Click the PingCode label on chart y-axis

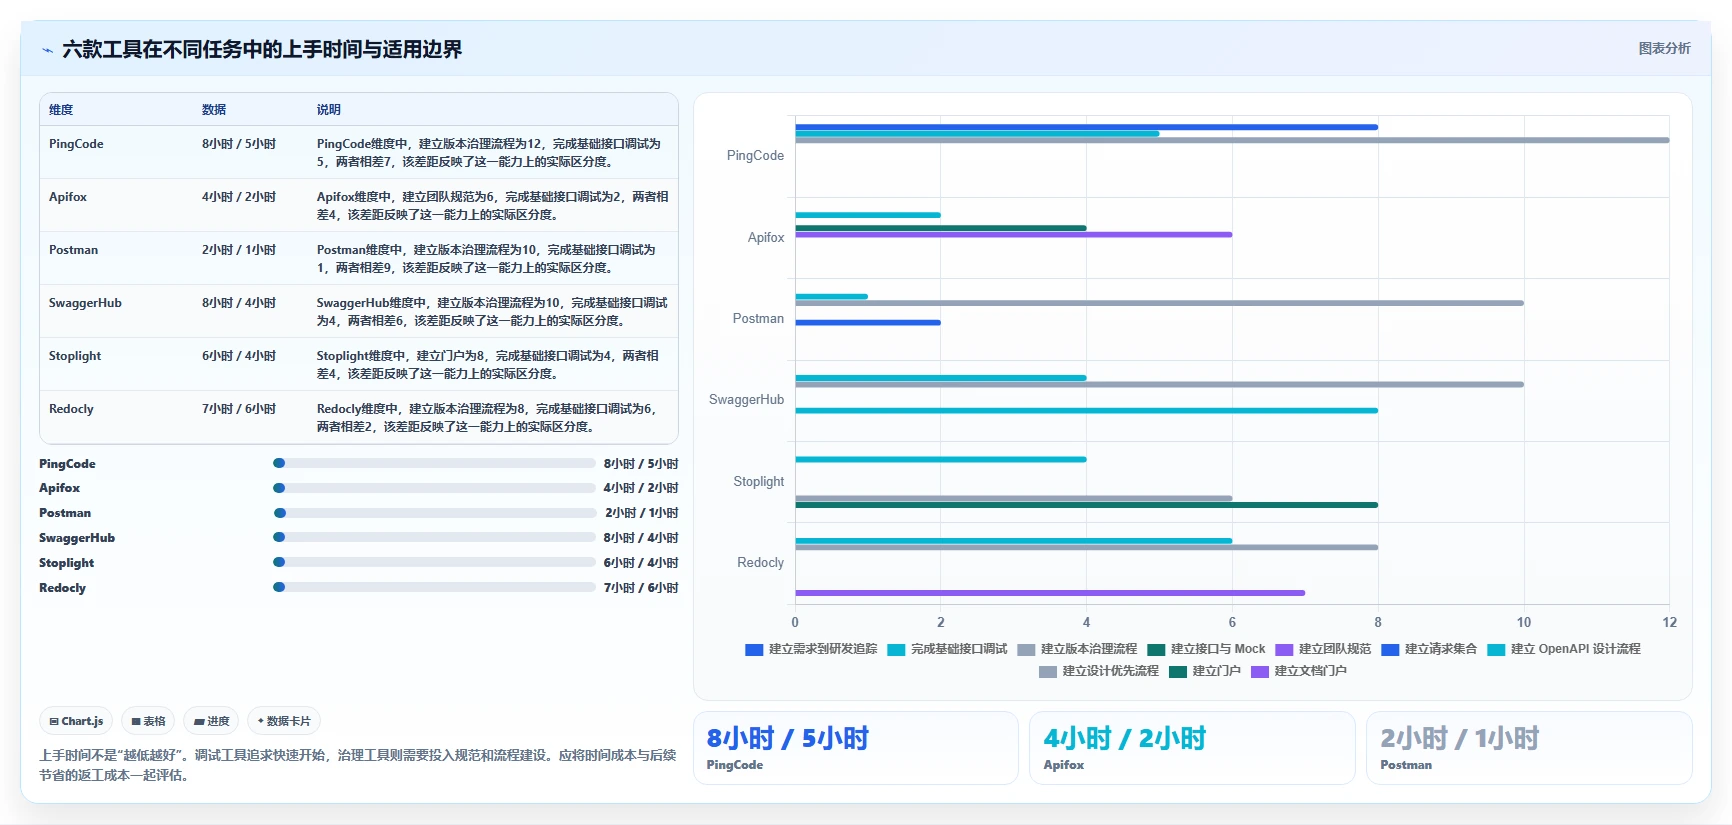tap(755, 156)
